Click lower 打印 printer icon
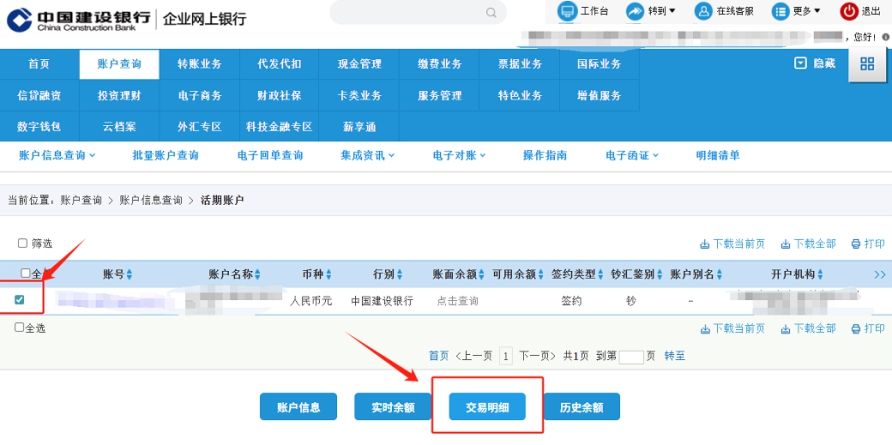 pyautogui.click(x=856, y=329)
